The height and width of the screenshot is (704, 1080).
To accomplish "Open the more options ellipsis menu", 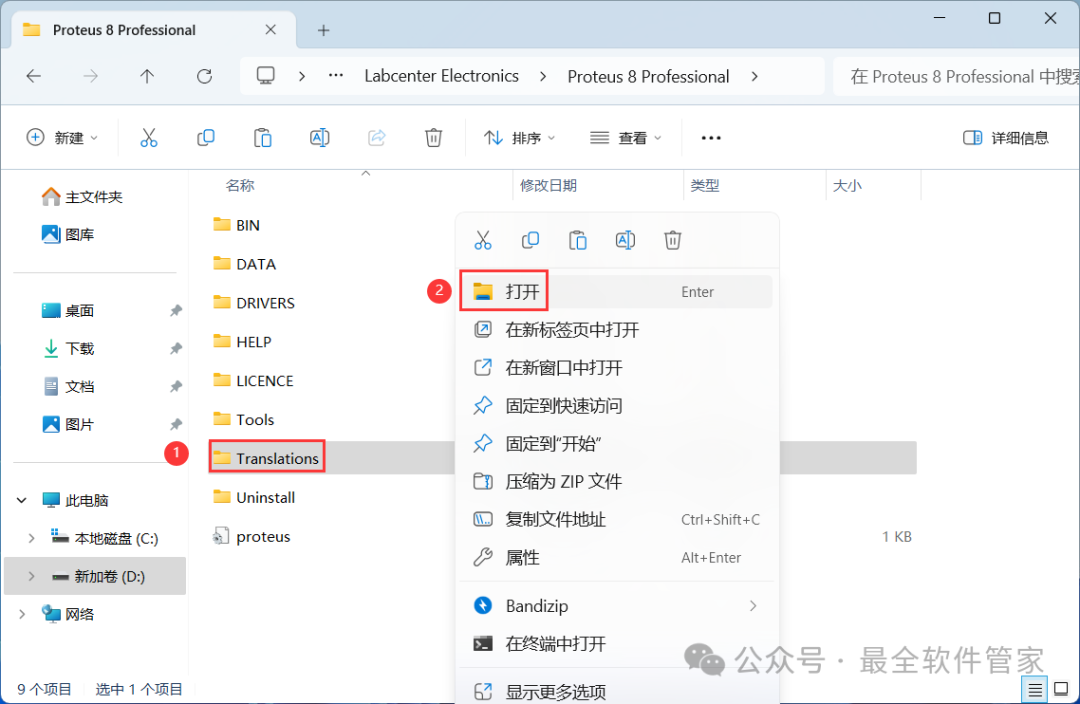I will tap(711, 138).
